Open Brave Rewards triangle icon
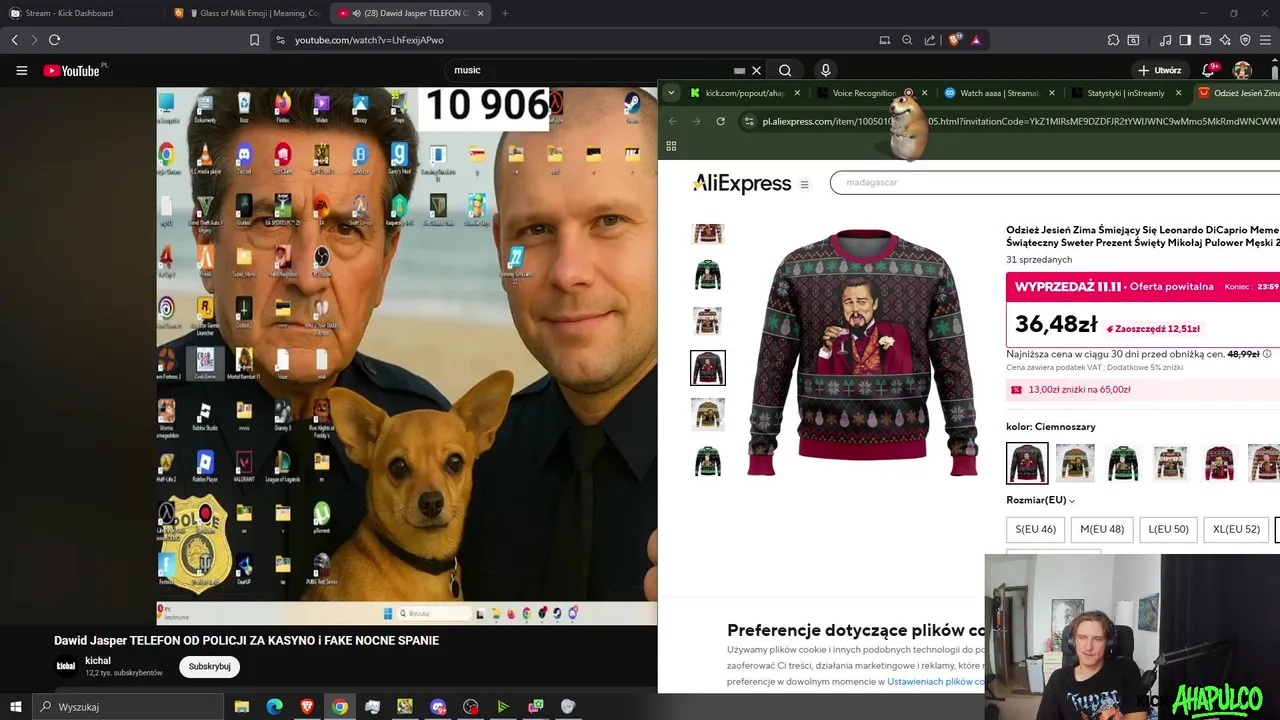Viewport: 1280px width, 720px height. [x=976, y=40]
